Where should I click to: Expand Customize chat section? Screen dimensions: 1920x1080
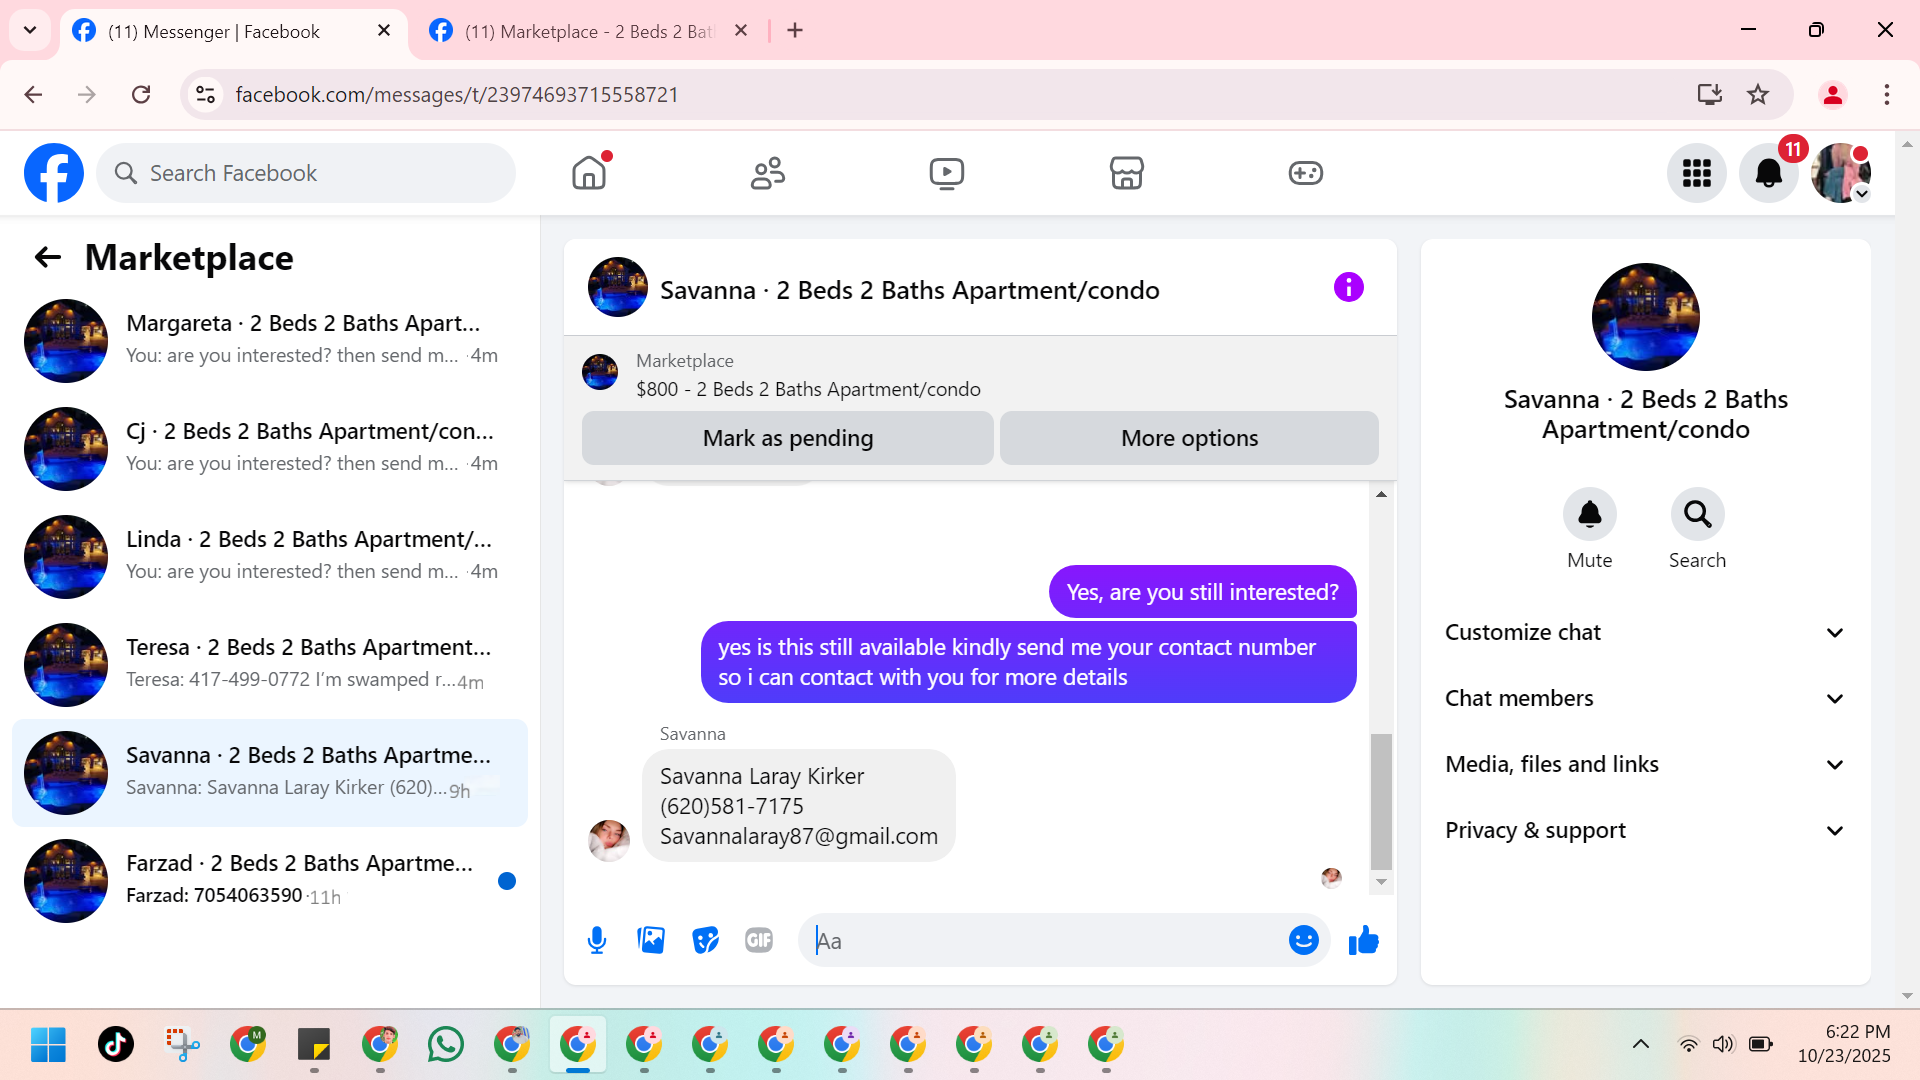pos(1645,632)
